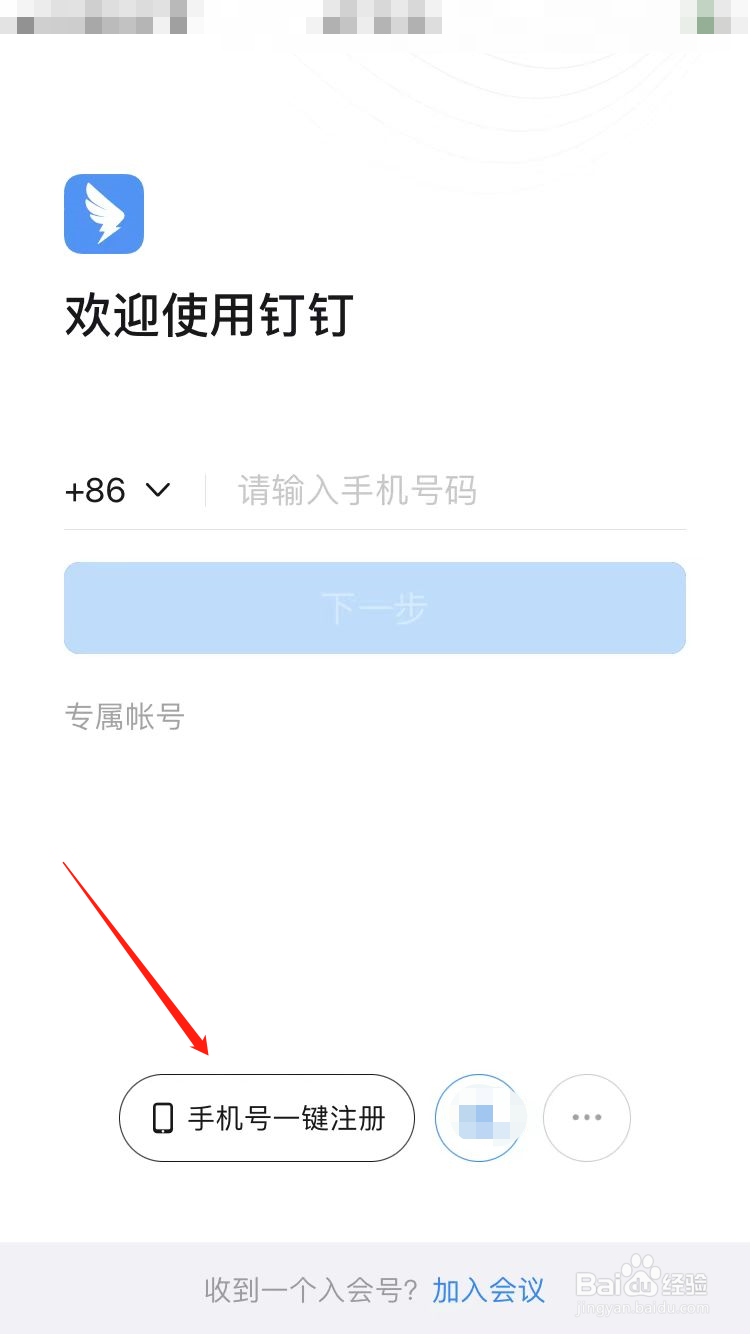Tap the 手机号一键注册 button
The image size is (750, 1334).
point(267,1118)
